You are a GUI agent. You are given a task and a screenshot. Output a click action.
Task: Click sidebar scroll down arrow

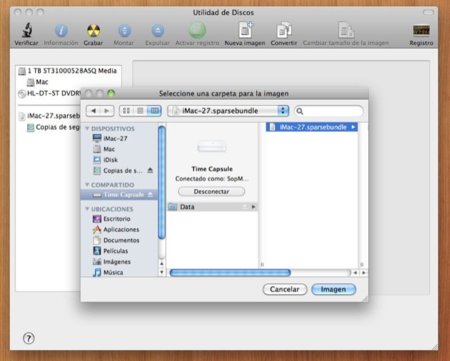(162, 272)
